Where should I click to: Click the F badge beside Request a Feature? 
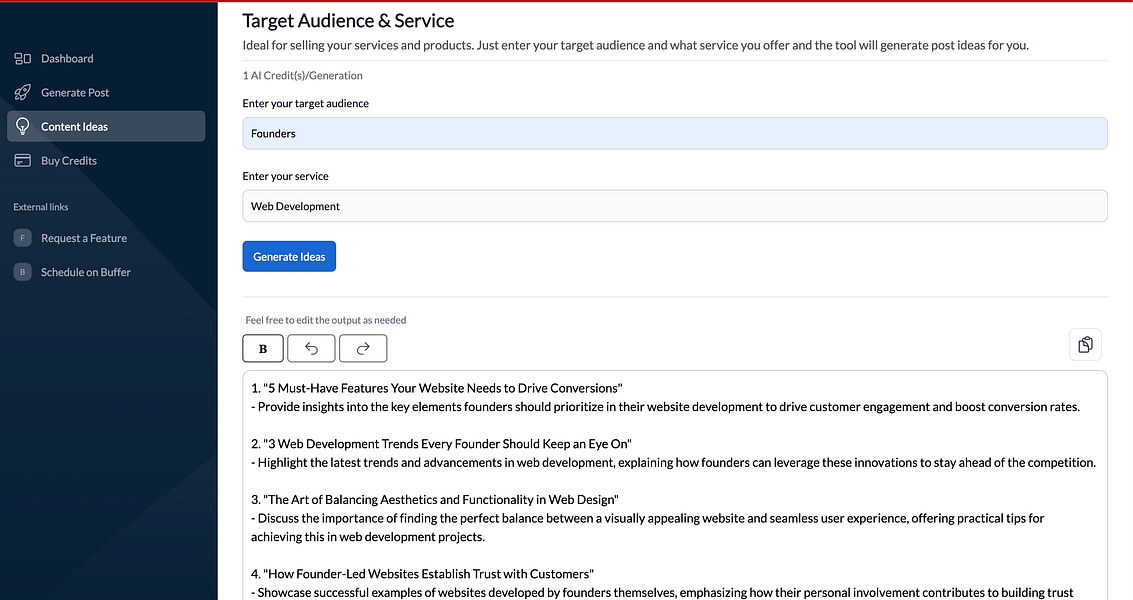22,239
